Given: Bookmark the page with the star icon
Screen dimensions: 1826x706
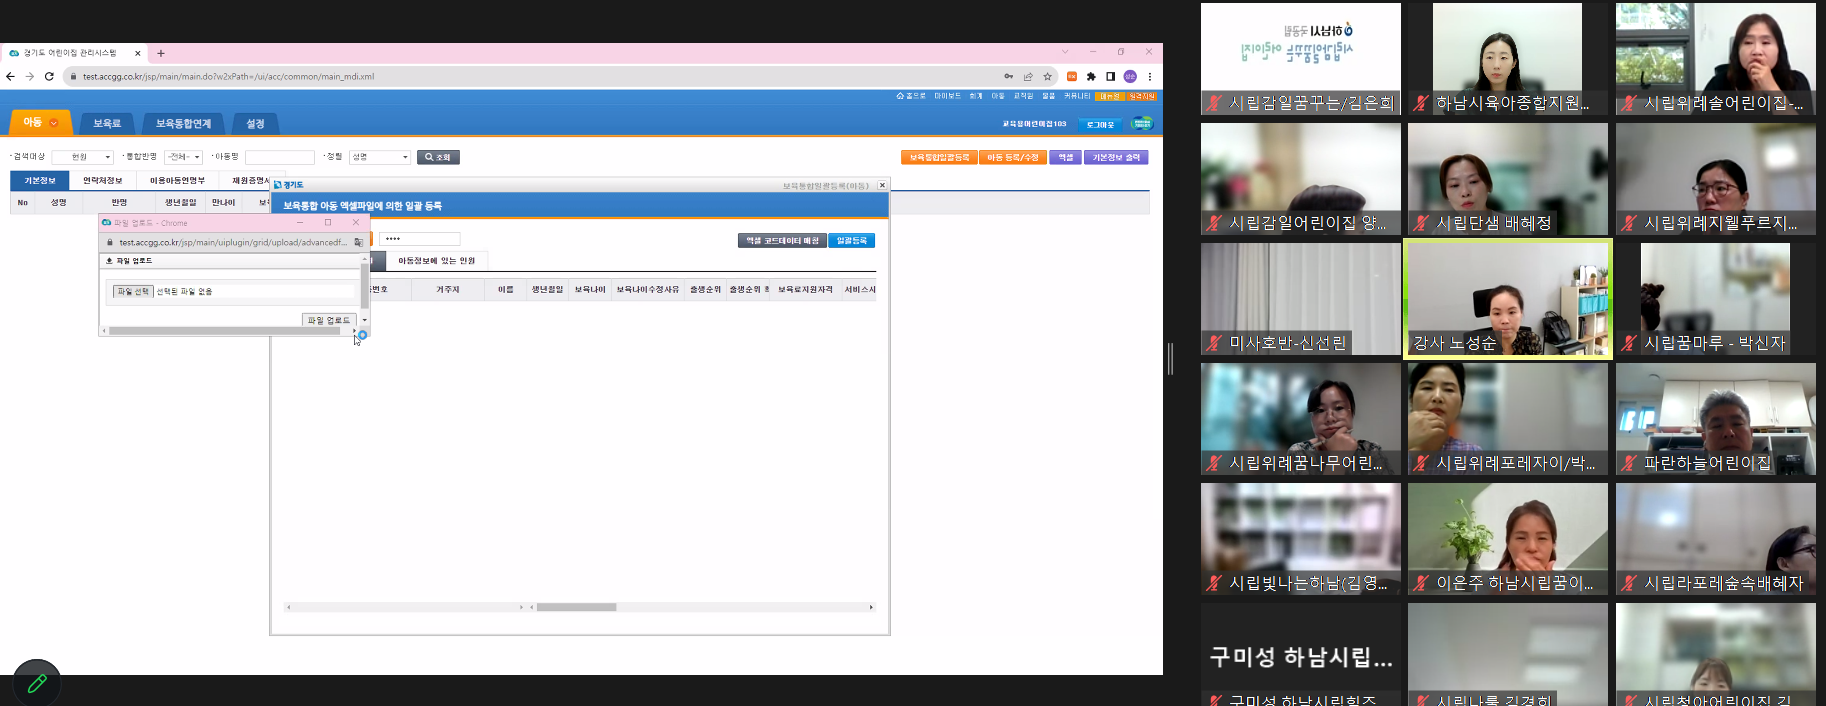Looking at the screenshot, I should [1048, 76].
